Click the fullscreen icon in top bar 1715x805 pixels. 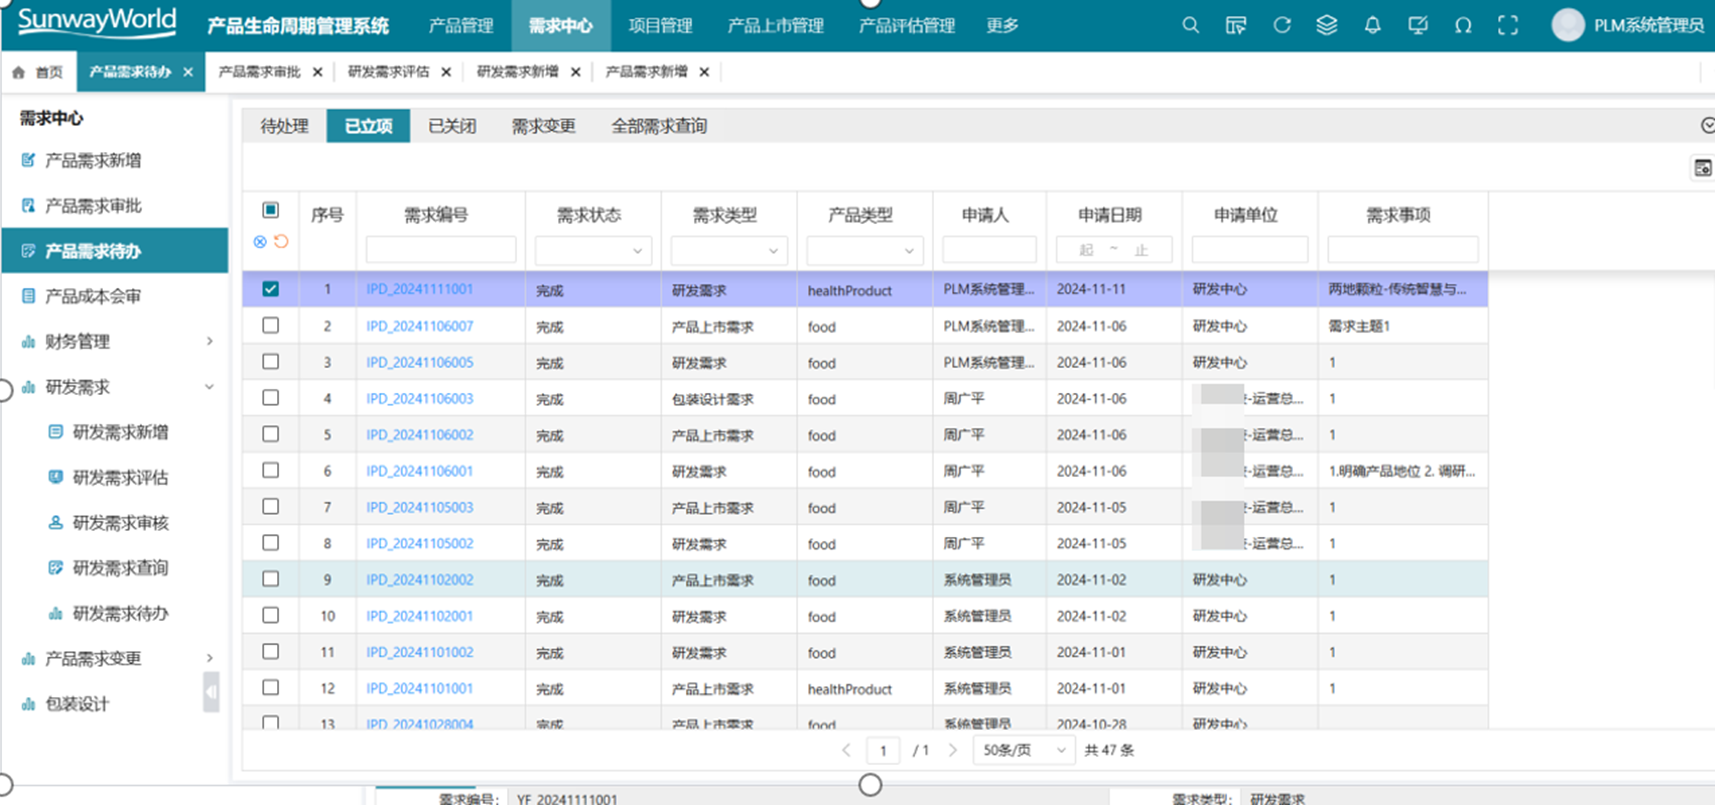(1507, 26)
